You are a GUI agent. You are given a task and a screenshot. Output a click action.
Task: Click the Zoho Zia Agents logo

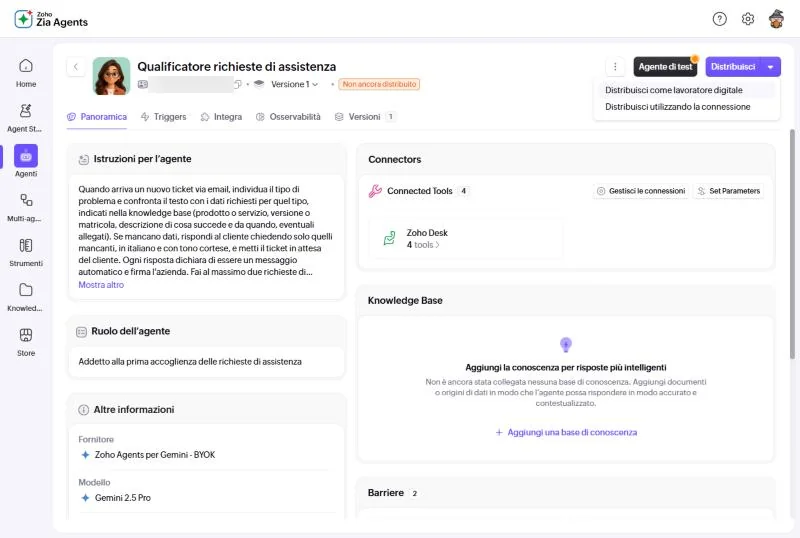pyautogui.click(x=51, y=19)
